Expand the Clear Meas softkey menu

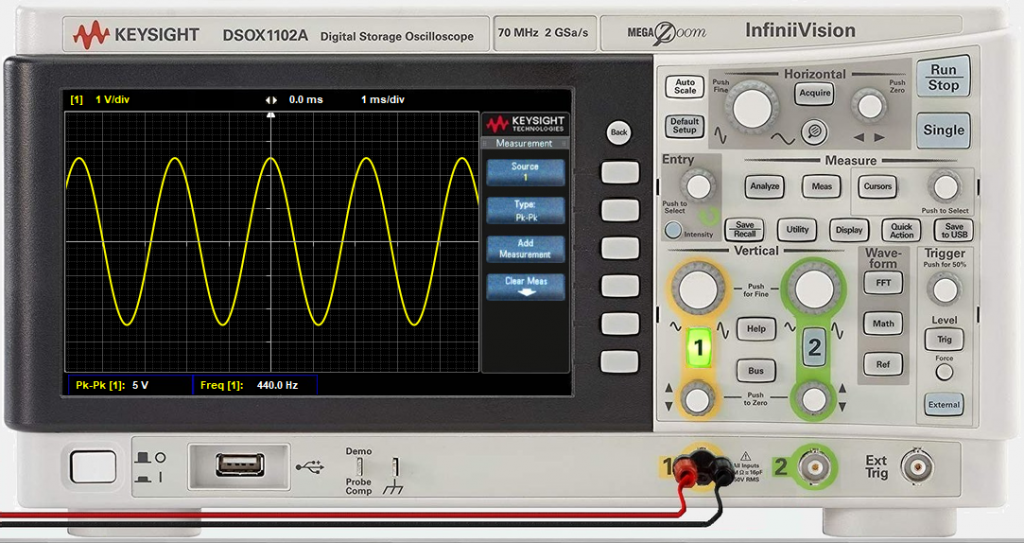click(525, 286)
